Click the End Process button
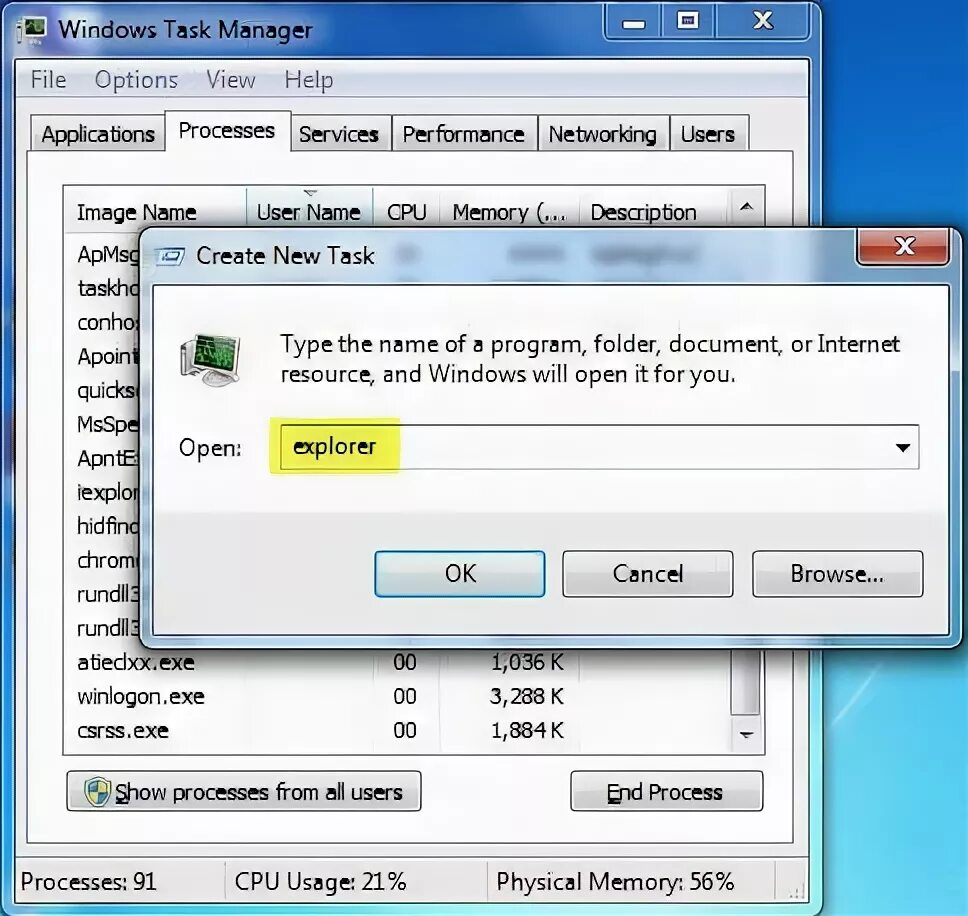The image size is (968, 916). (x=666, y=791)
